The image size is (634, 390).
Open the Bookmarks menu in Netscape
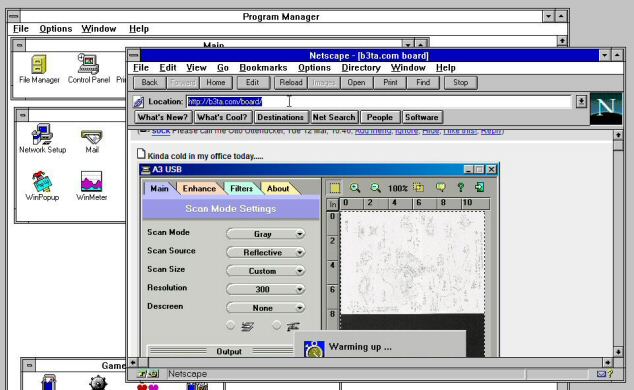click(263, 68)
